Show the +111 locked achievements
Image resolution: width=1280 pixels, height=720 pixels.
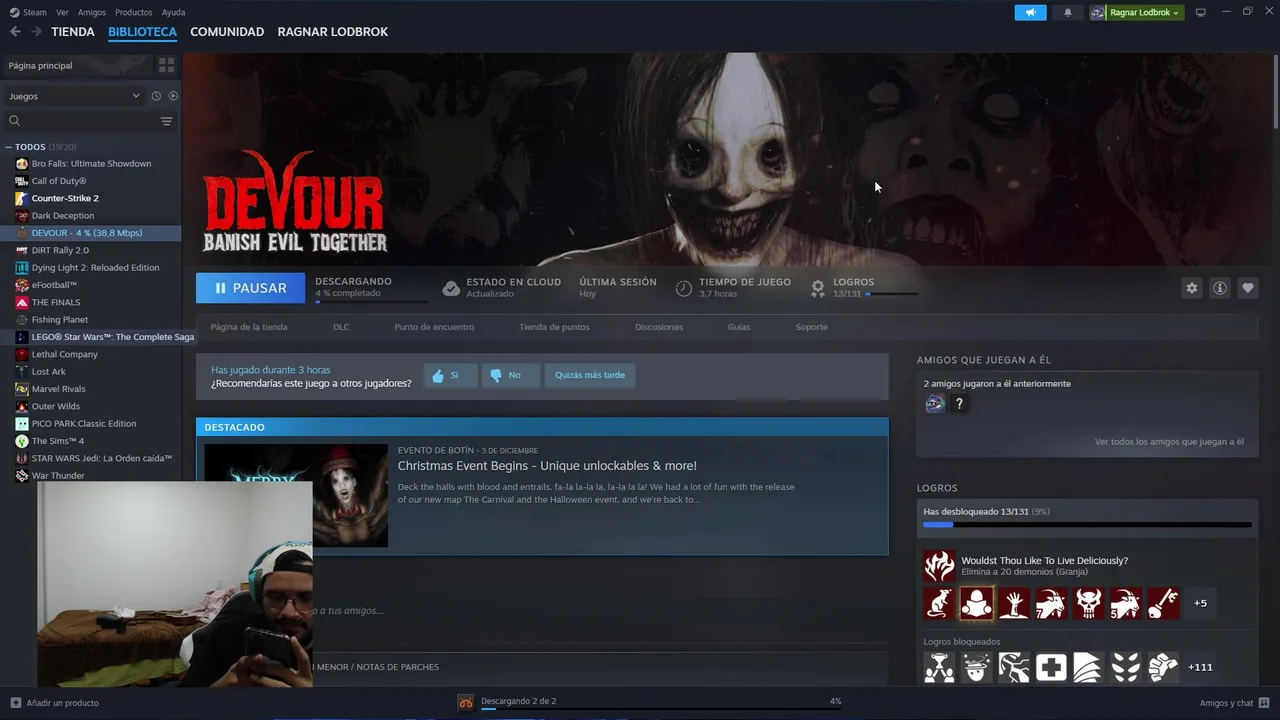1200,667
